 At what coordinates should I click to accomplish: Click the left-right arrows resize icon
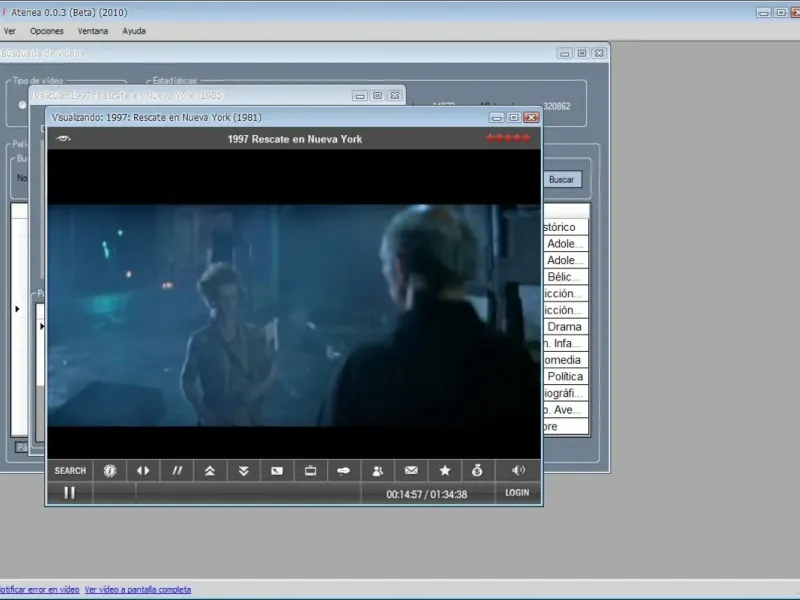pyautogui.click(x=143, y=470)
